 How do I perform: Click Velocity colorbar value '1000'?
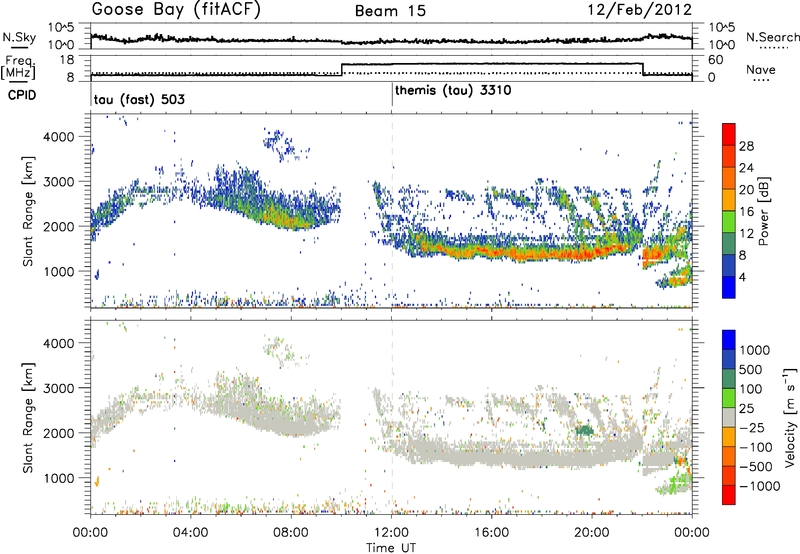(x=754, y=350)
